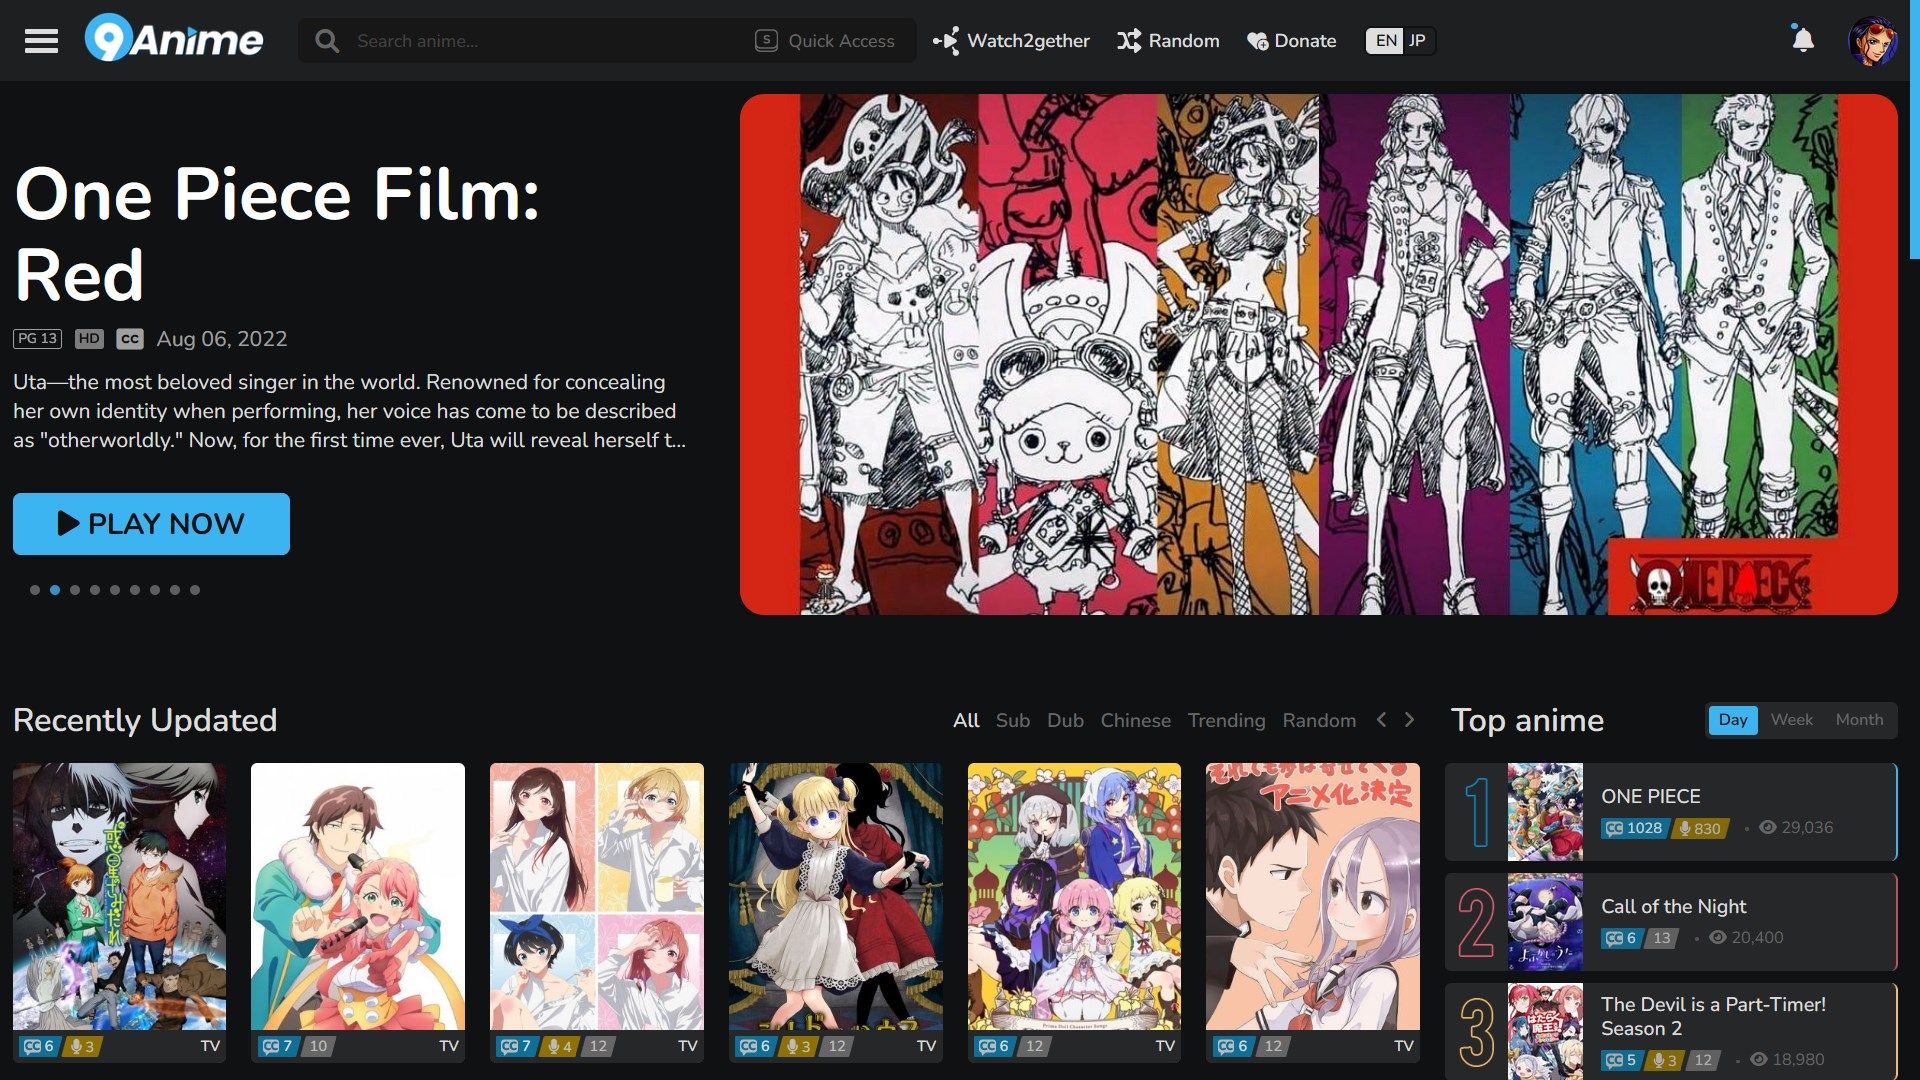Open the first recently updated anime poster
This screenshot has height=1080, width=1920.
[119, 897]
